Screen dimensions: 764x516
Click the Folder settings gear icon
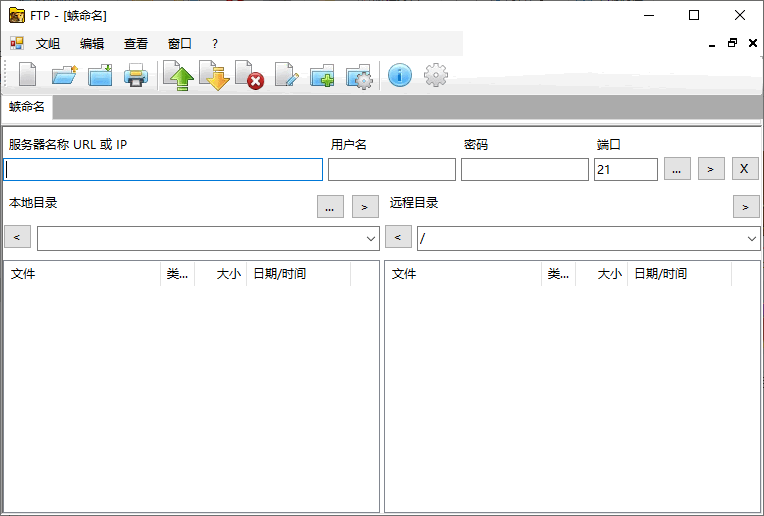point(359,76)
